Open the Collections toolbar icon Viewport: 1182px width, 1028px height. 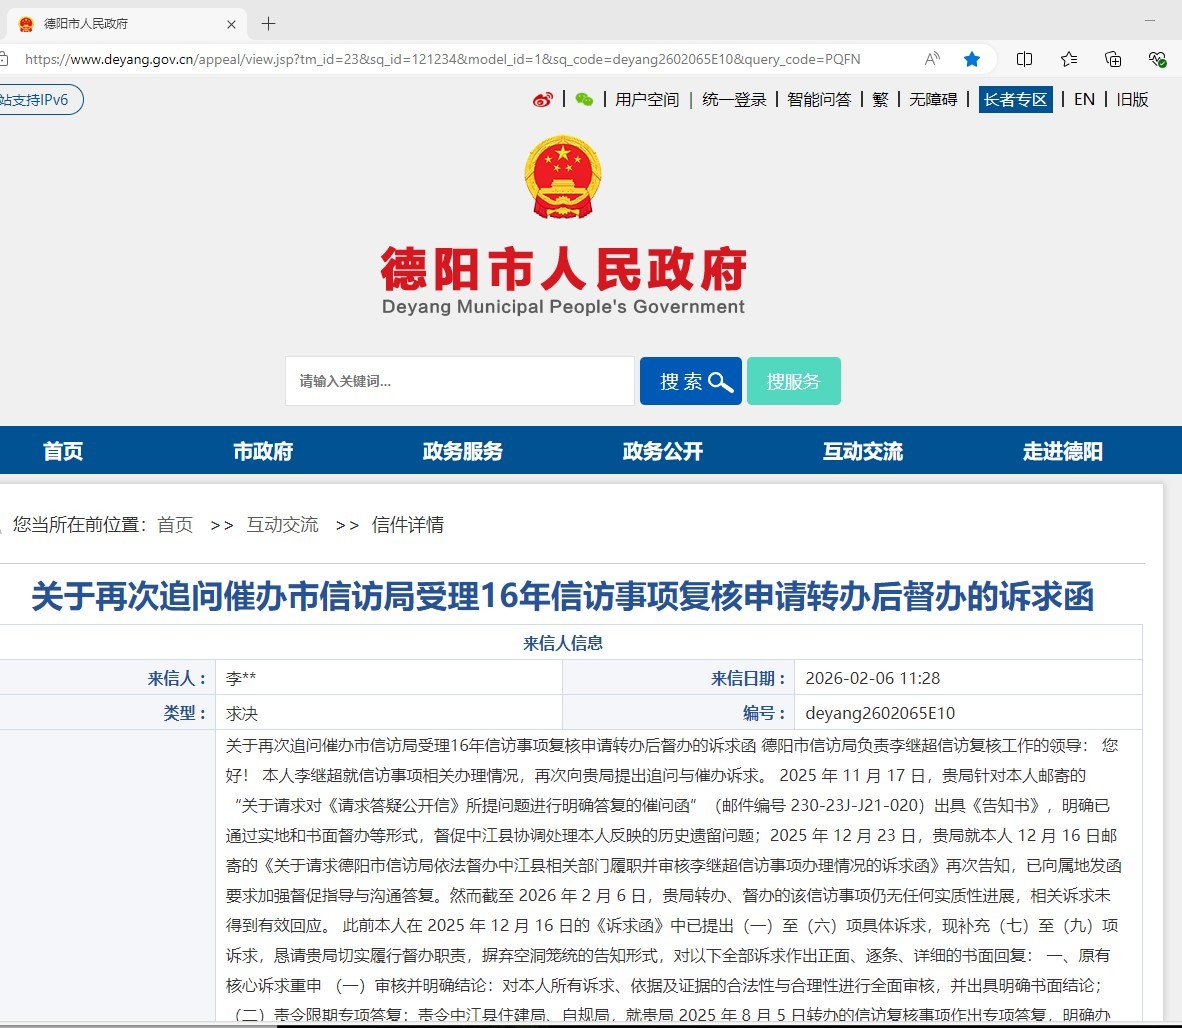1113,59
